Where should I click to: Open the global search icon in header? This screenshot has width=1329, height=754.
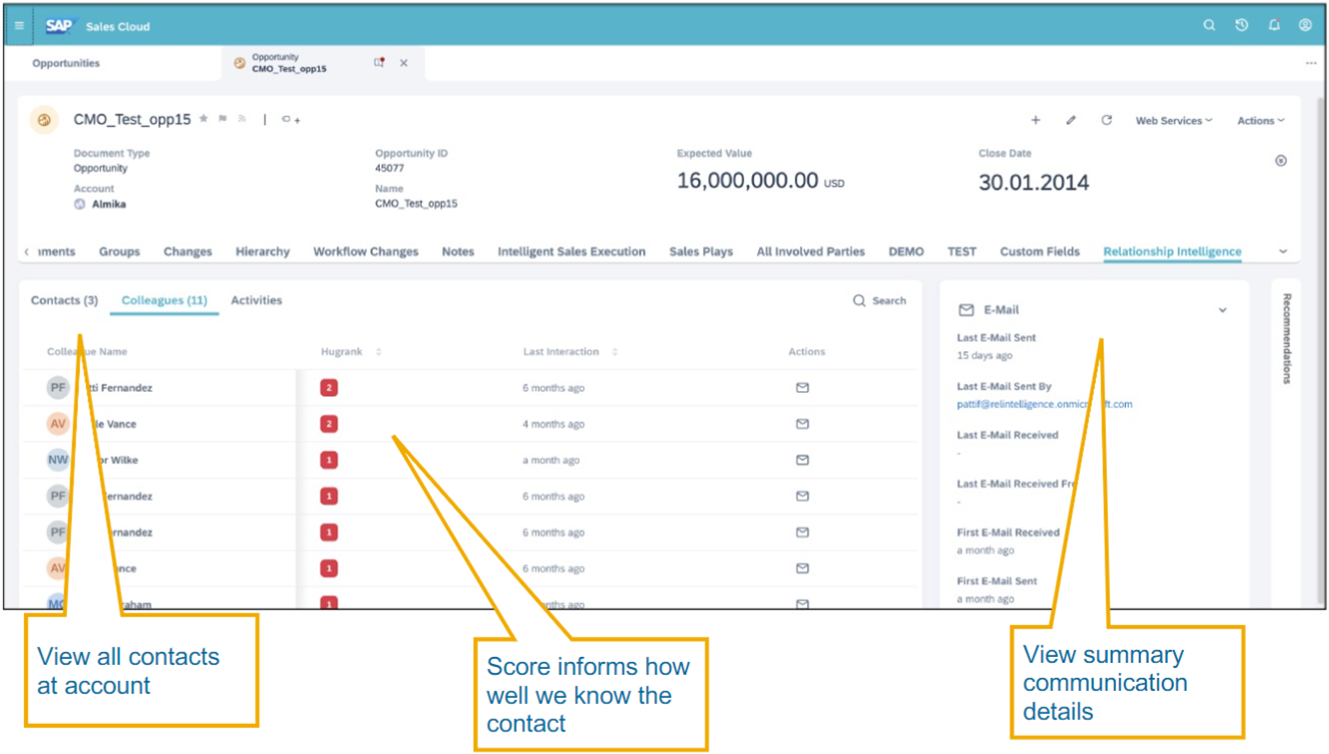pos(1209,26)
